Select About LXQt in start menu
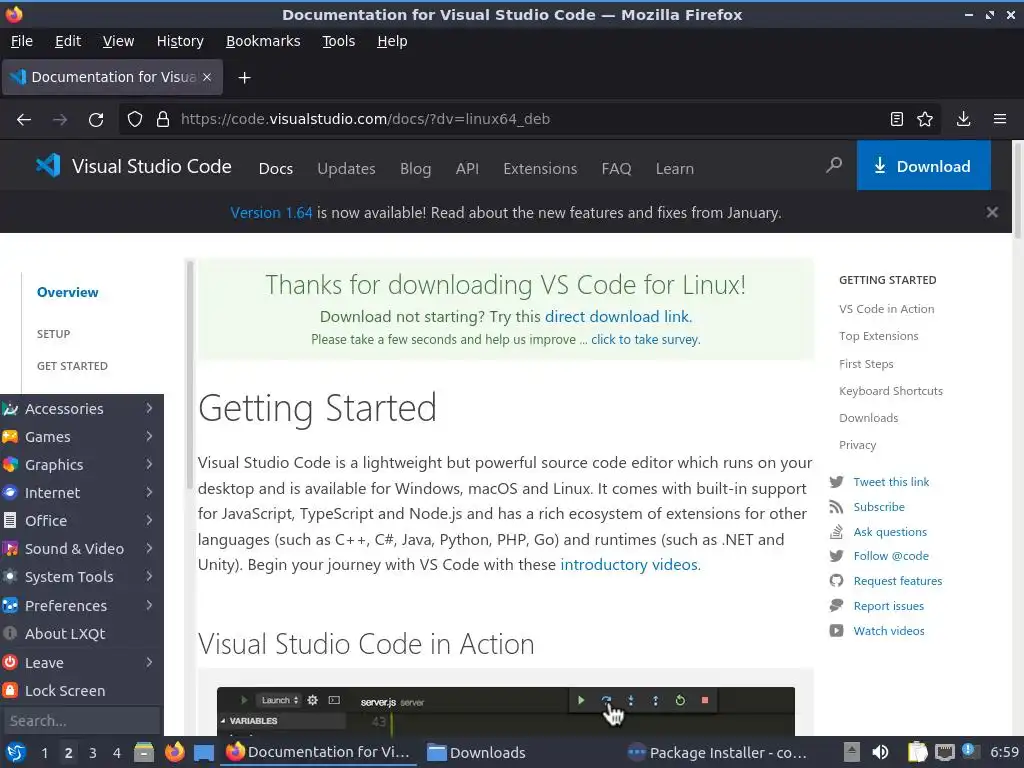This screenshot has height=768, width=1024. [81, 634]
